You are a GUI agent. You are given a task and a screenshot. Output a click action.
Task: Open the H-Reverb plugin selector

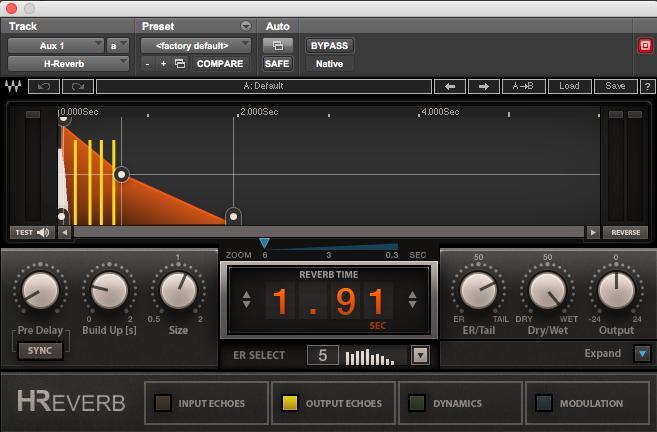tap(68, 64)
